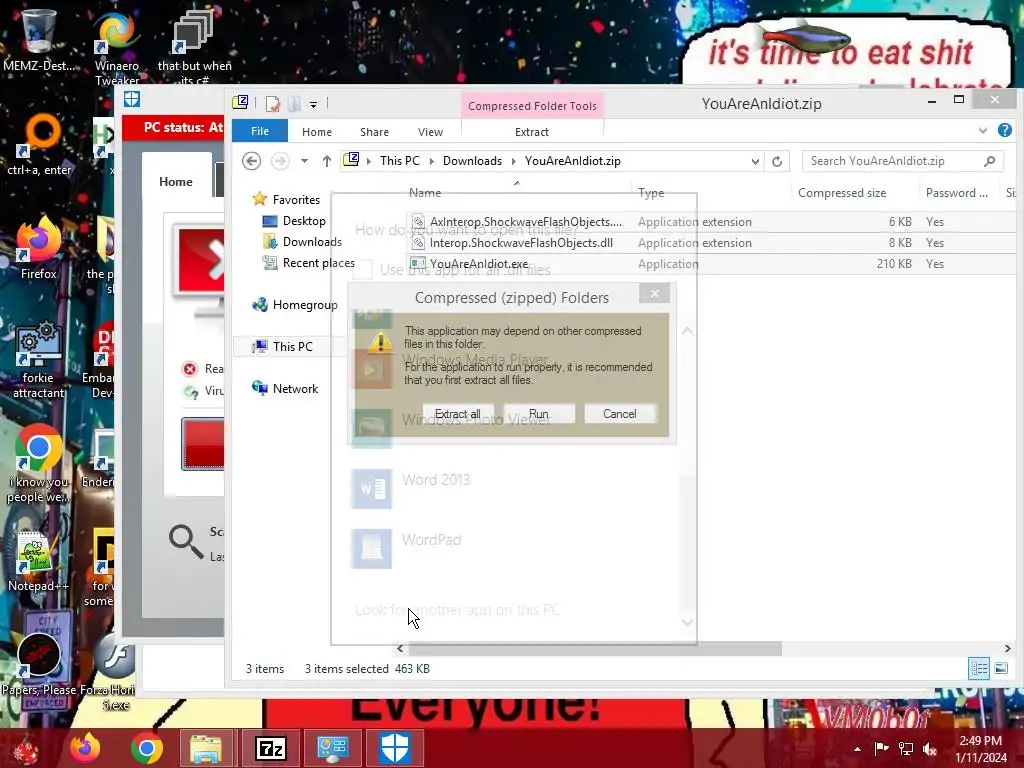Open Explorer Help question mark
Screen dimensions: 1024x768
tap(1004, 131)
